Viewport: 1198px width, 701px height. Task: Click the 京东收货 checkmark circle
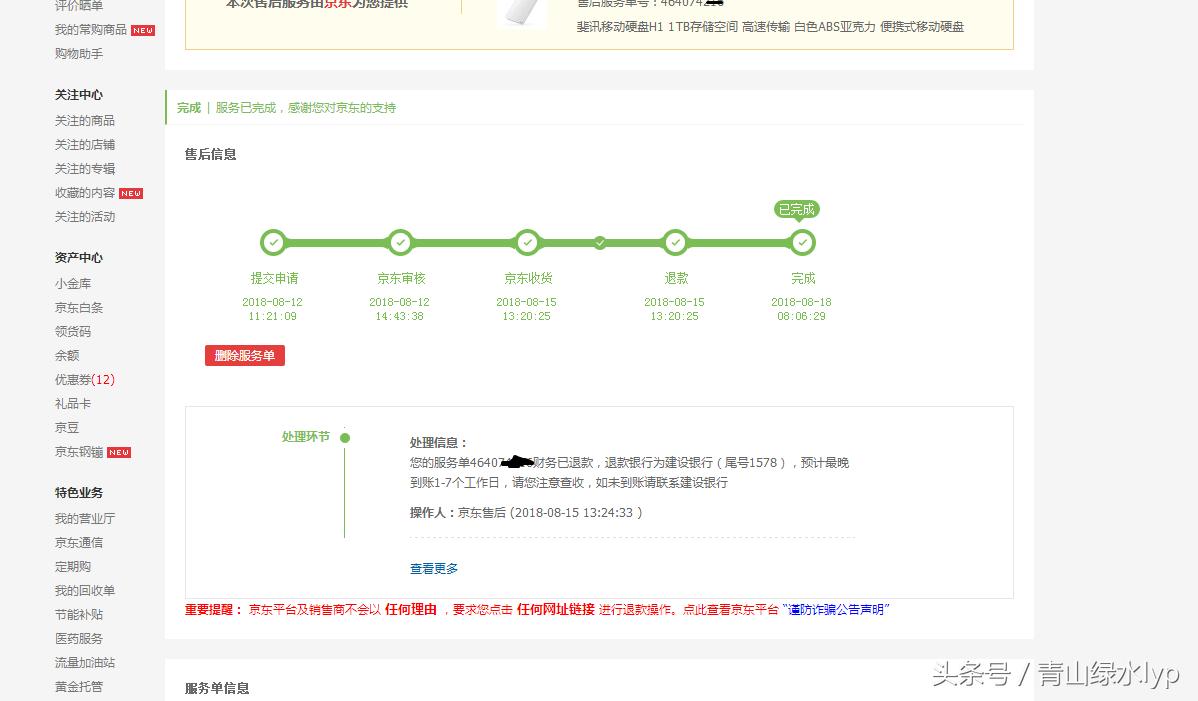pyautogui.click(x=528, y=242)
